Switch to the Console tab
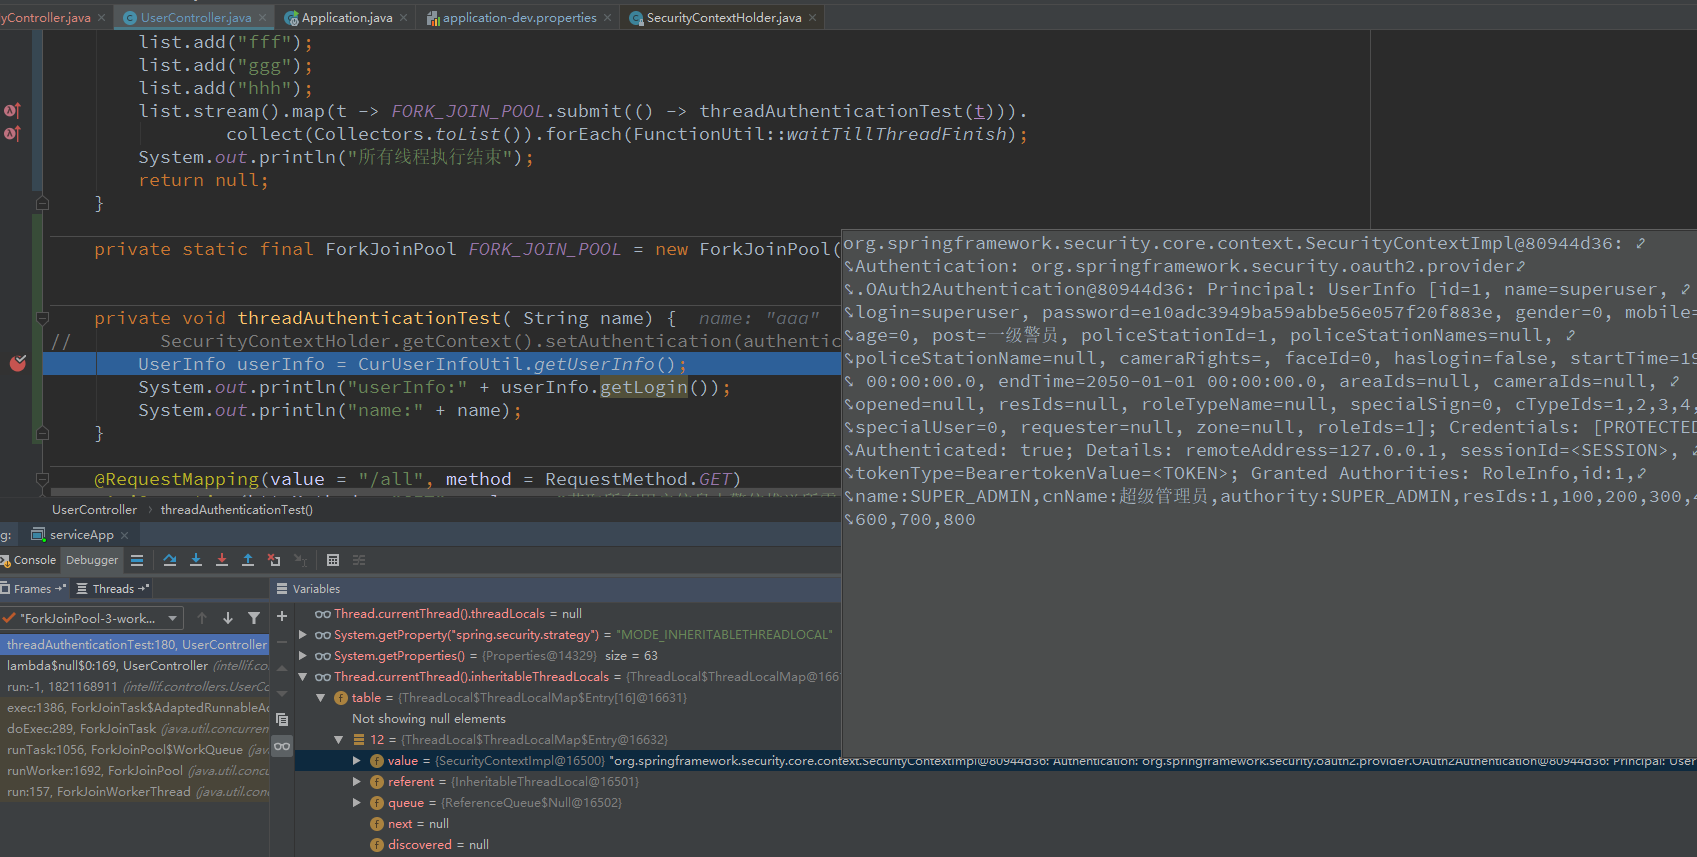 coord(29,560)
